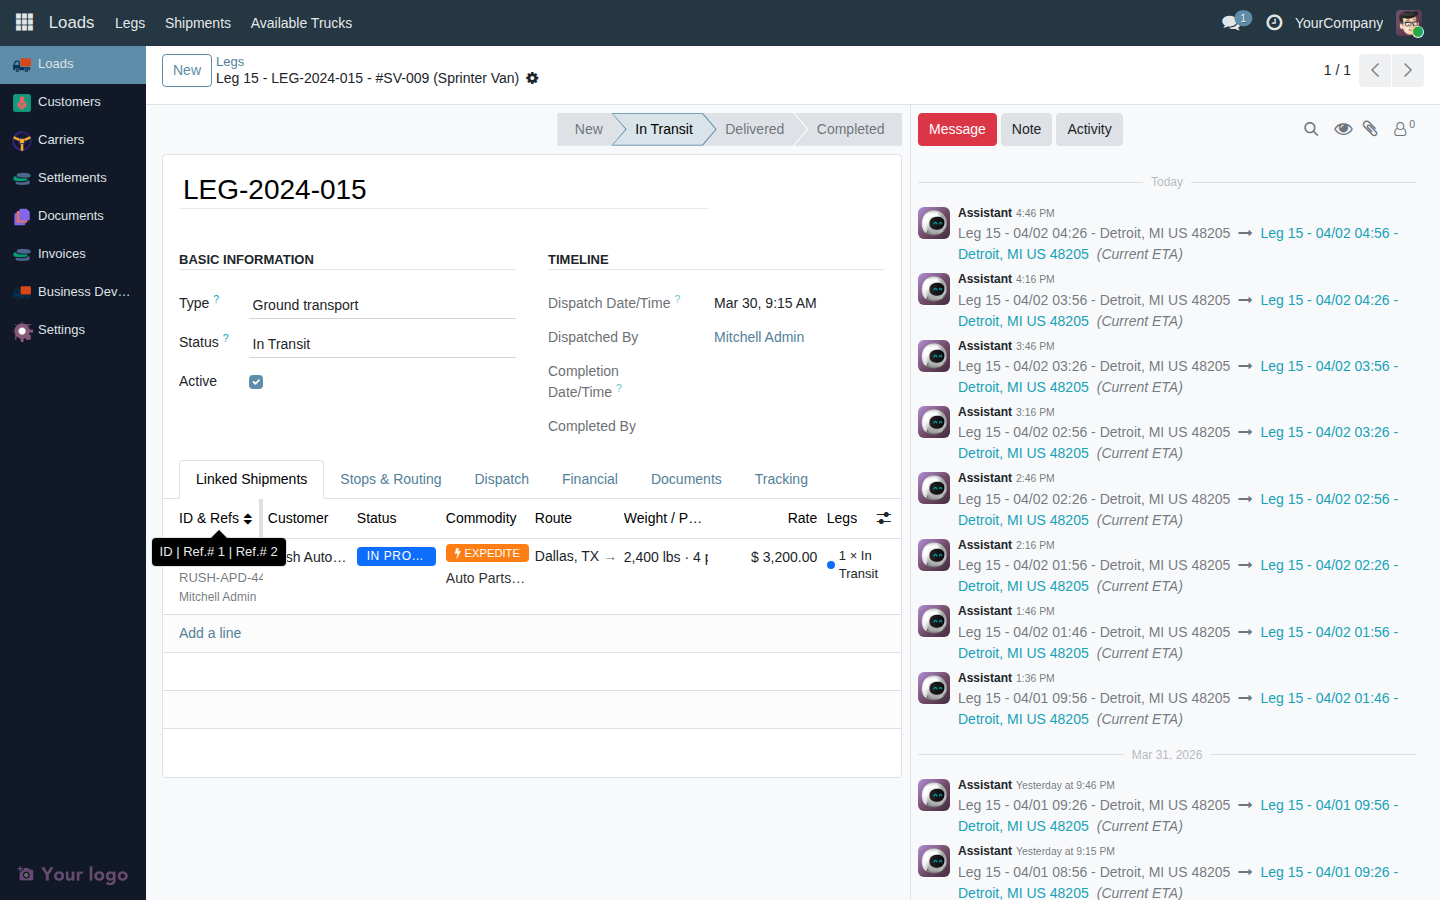
Task: Open column options adjust icon
Action: (883, 518)
